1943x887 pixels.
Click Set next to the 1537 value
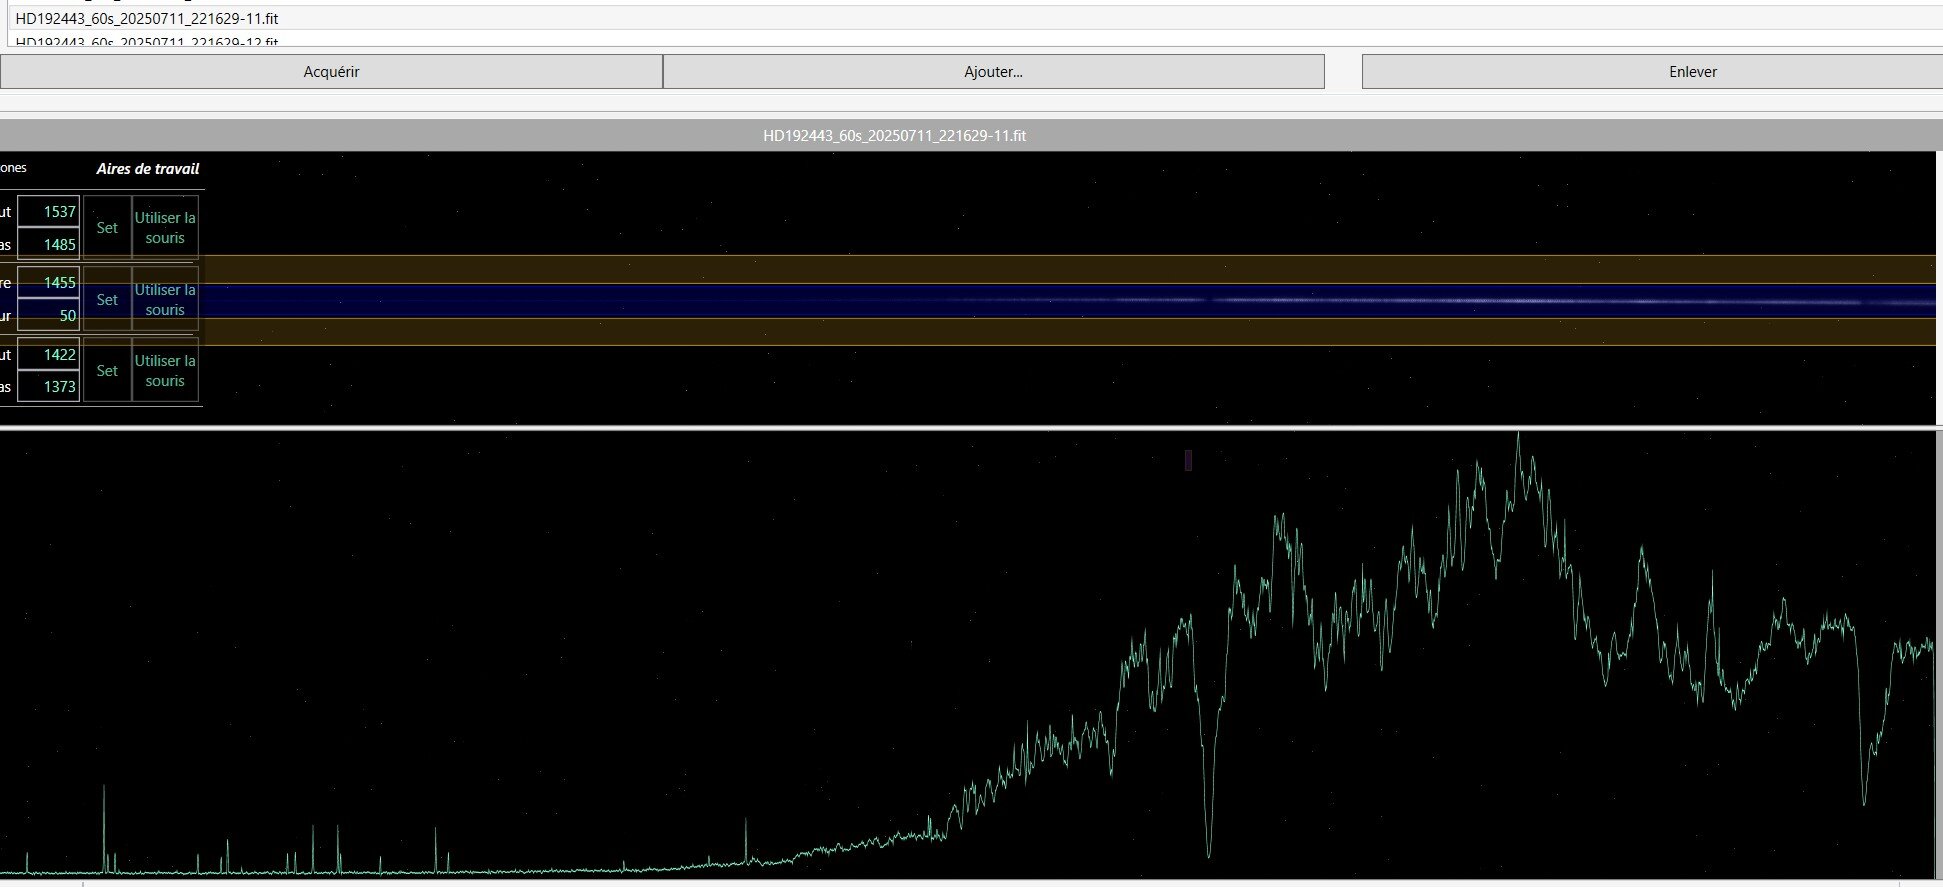[107, 228]
